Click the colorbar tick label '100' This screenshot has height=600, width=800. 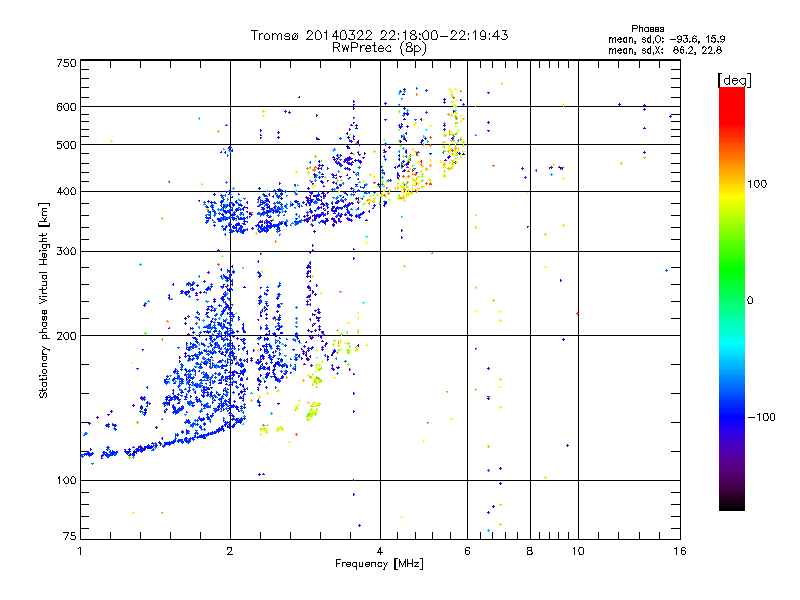point(757,184)
